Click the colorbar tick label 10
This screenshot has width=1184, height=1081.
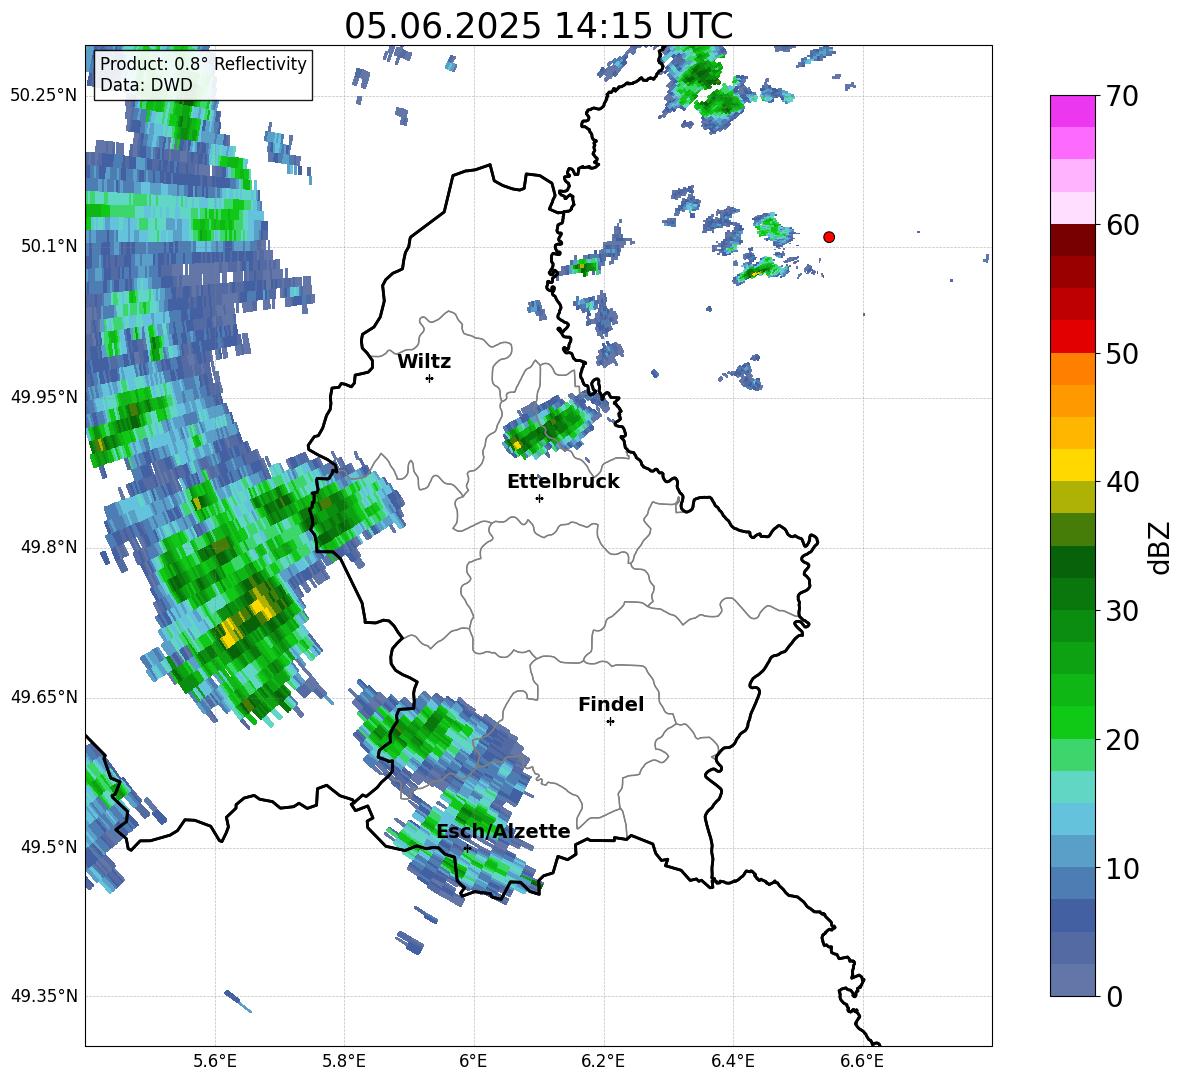(1122, 868)
